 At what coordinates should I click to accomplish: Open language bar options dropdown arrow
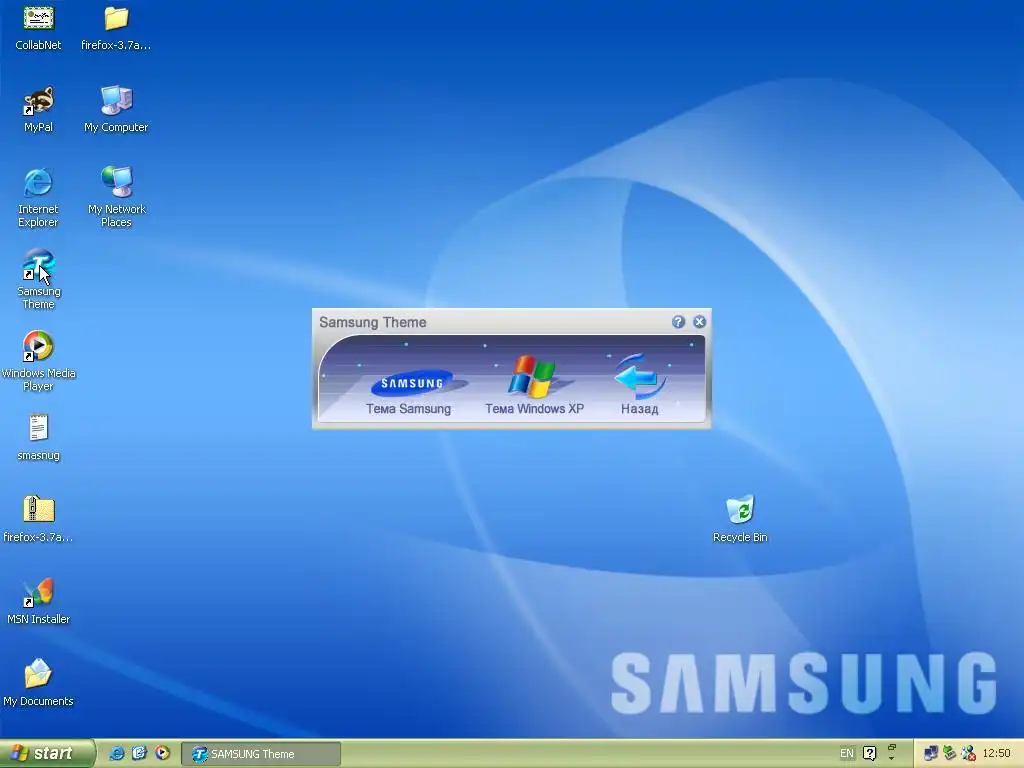tap(891, 758)
